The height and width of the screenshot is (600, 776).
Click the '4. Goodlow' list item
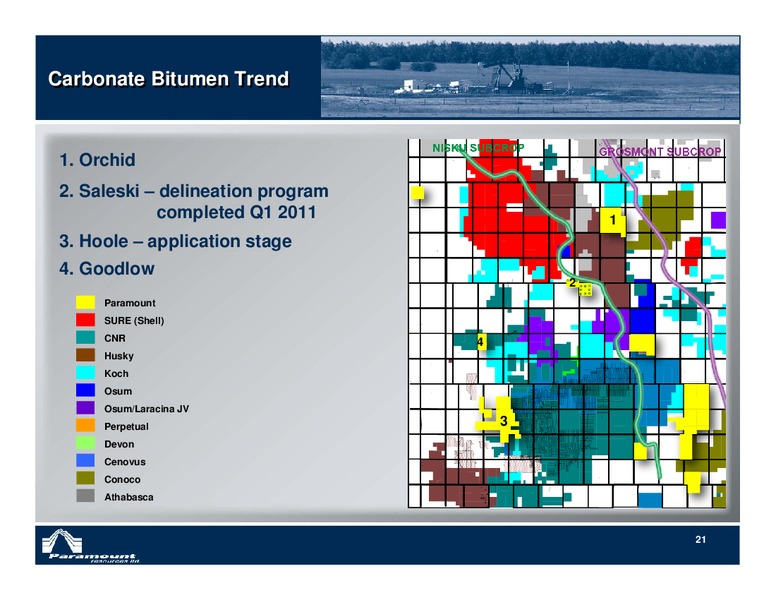(107, 269)
